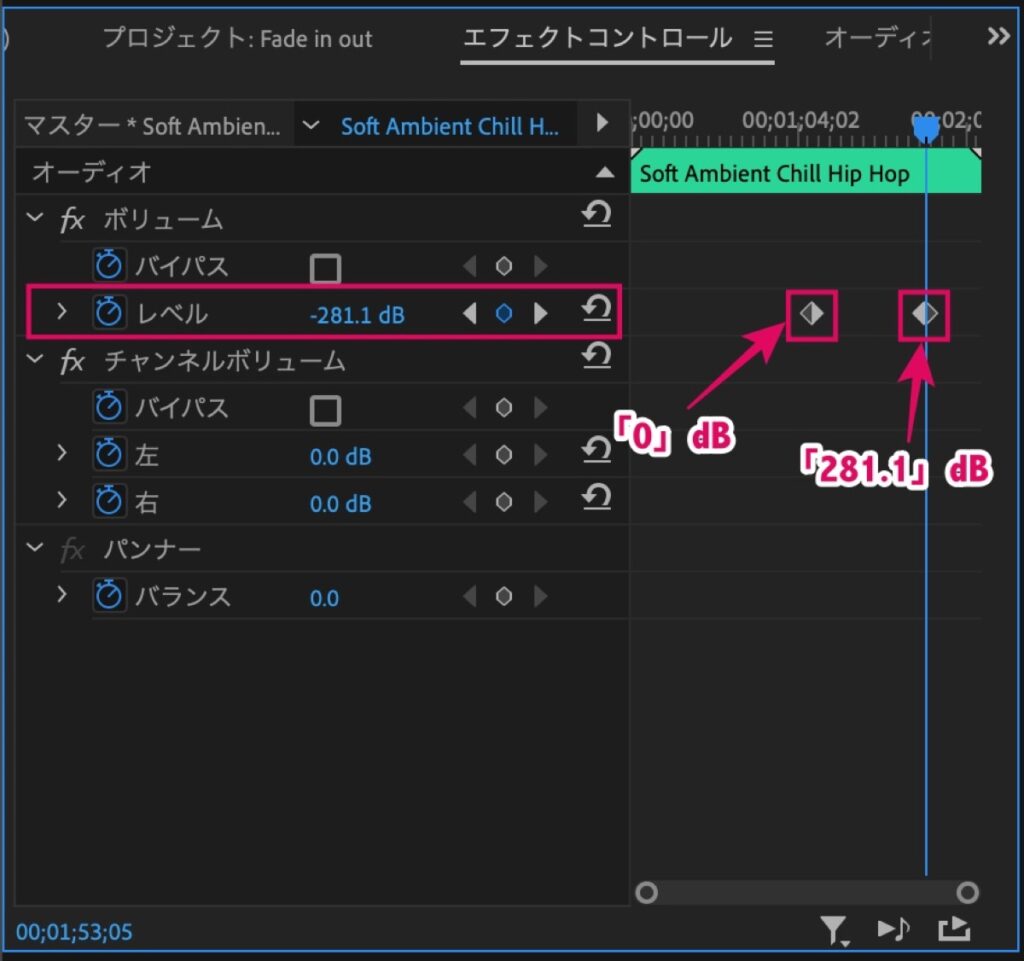Open the オーディオ panel tab
Screen dimensions: 1024x961
tap(877, 38)
